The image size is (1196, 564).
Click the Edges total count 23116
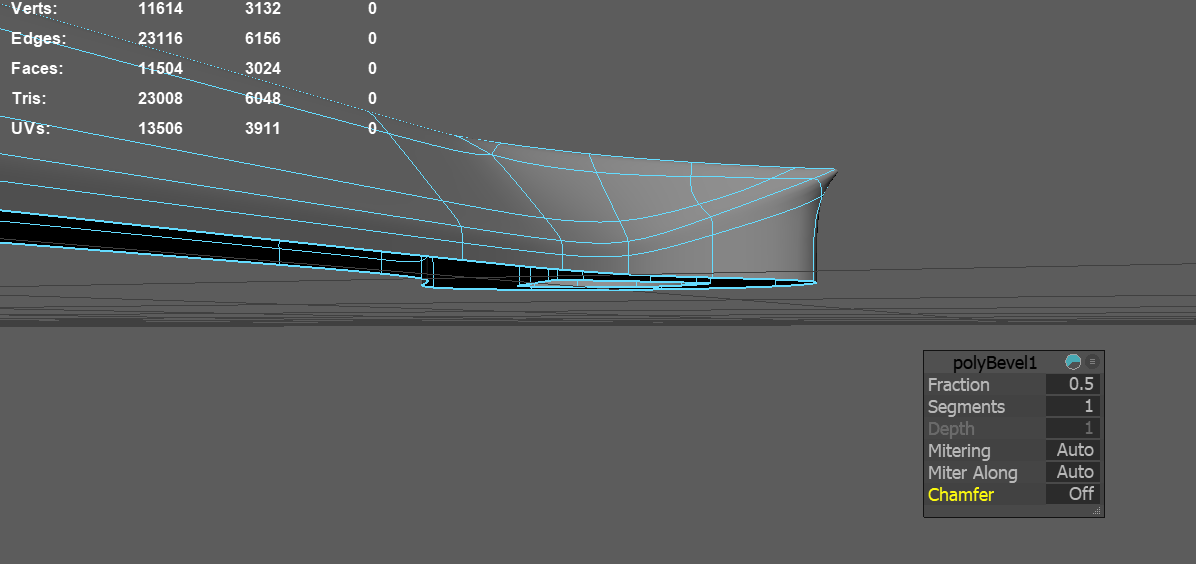(160, 38)
